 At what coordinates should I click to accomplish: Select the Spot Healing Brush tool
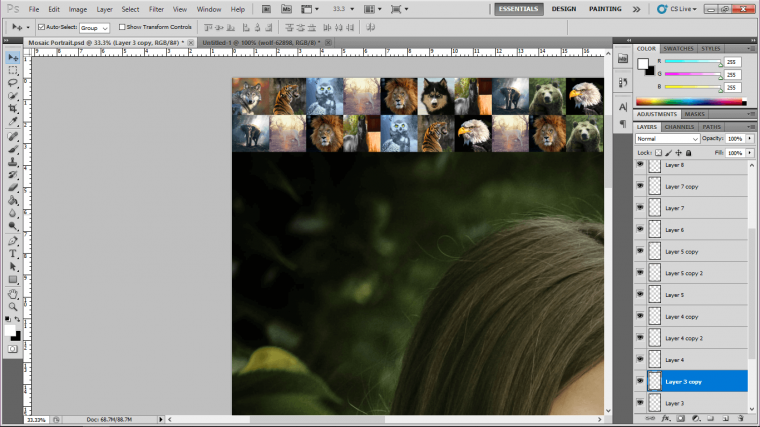[13, 136]
